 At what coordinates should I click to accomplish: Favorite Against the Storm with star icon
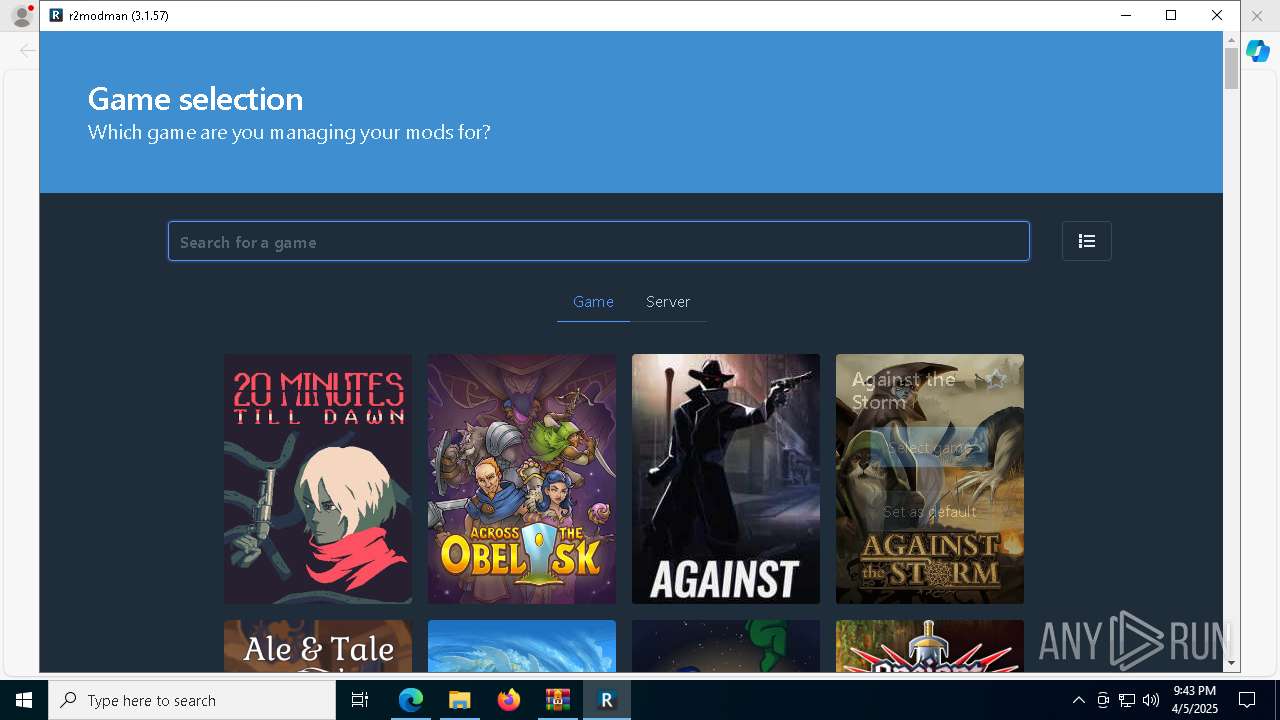click(995, 380)
